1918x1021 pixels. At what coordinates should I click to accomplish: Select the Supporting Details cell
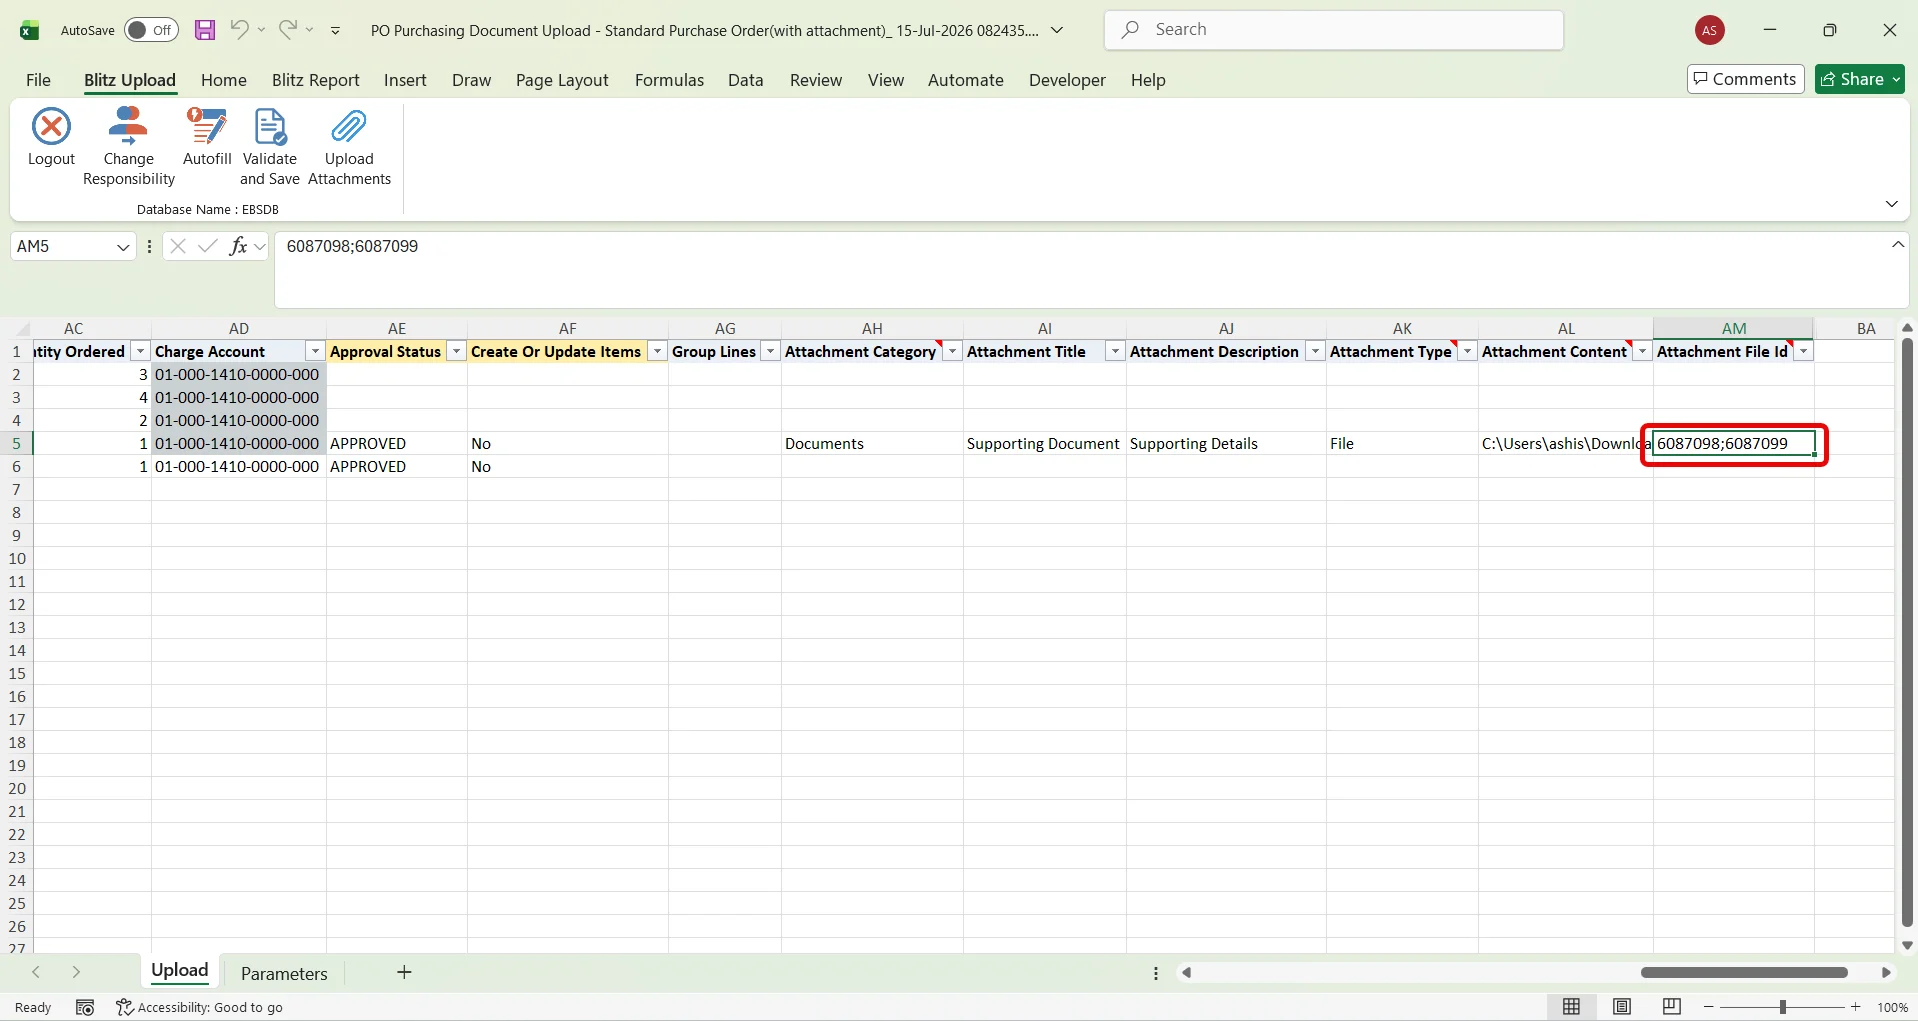[1226, 443]
